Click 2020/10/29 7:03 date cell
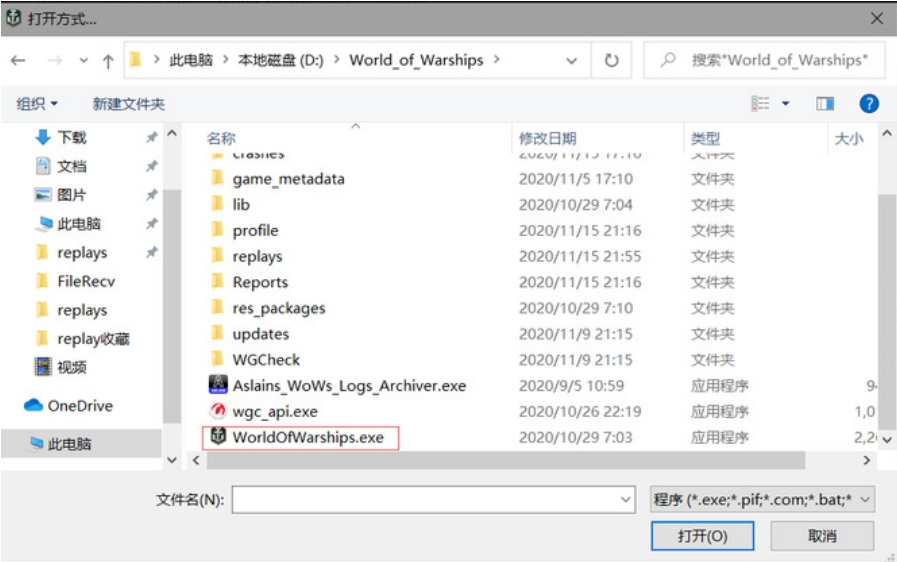 click(575, 438)
